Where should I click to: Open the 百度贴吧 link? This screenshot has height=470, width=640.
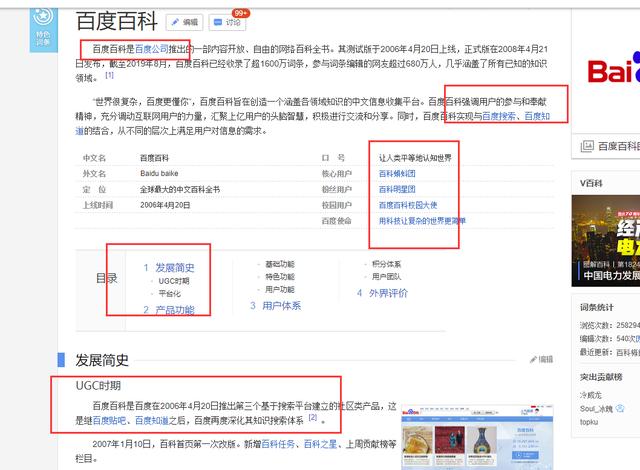(x=109, y=421)
